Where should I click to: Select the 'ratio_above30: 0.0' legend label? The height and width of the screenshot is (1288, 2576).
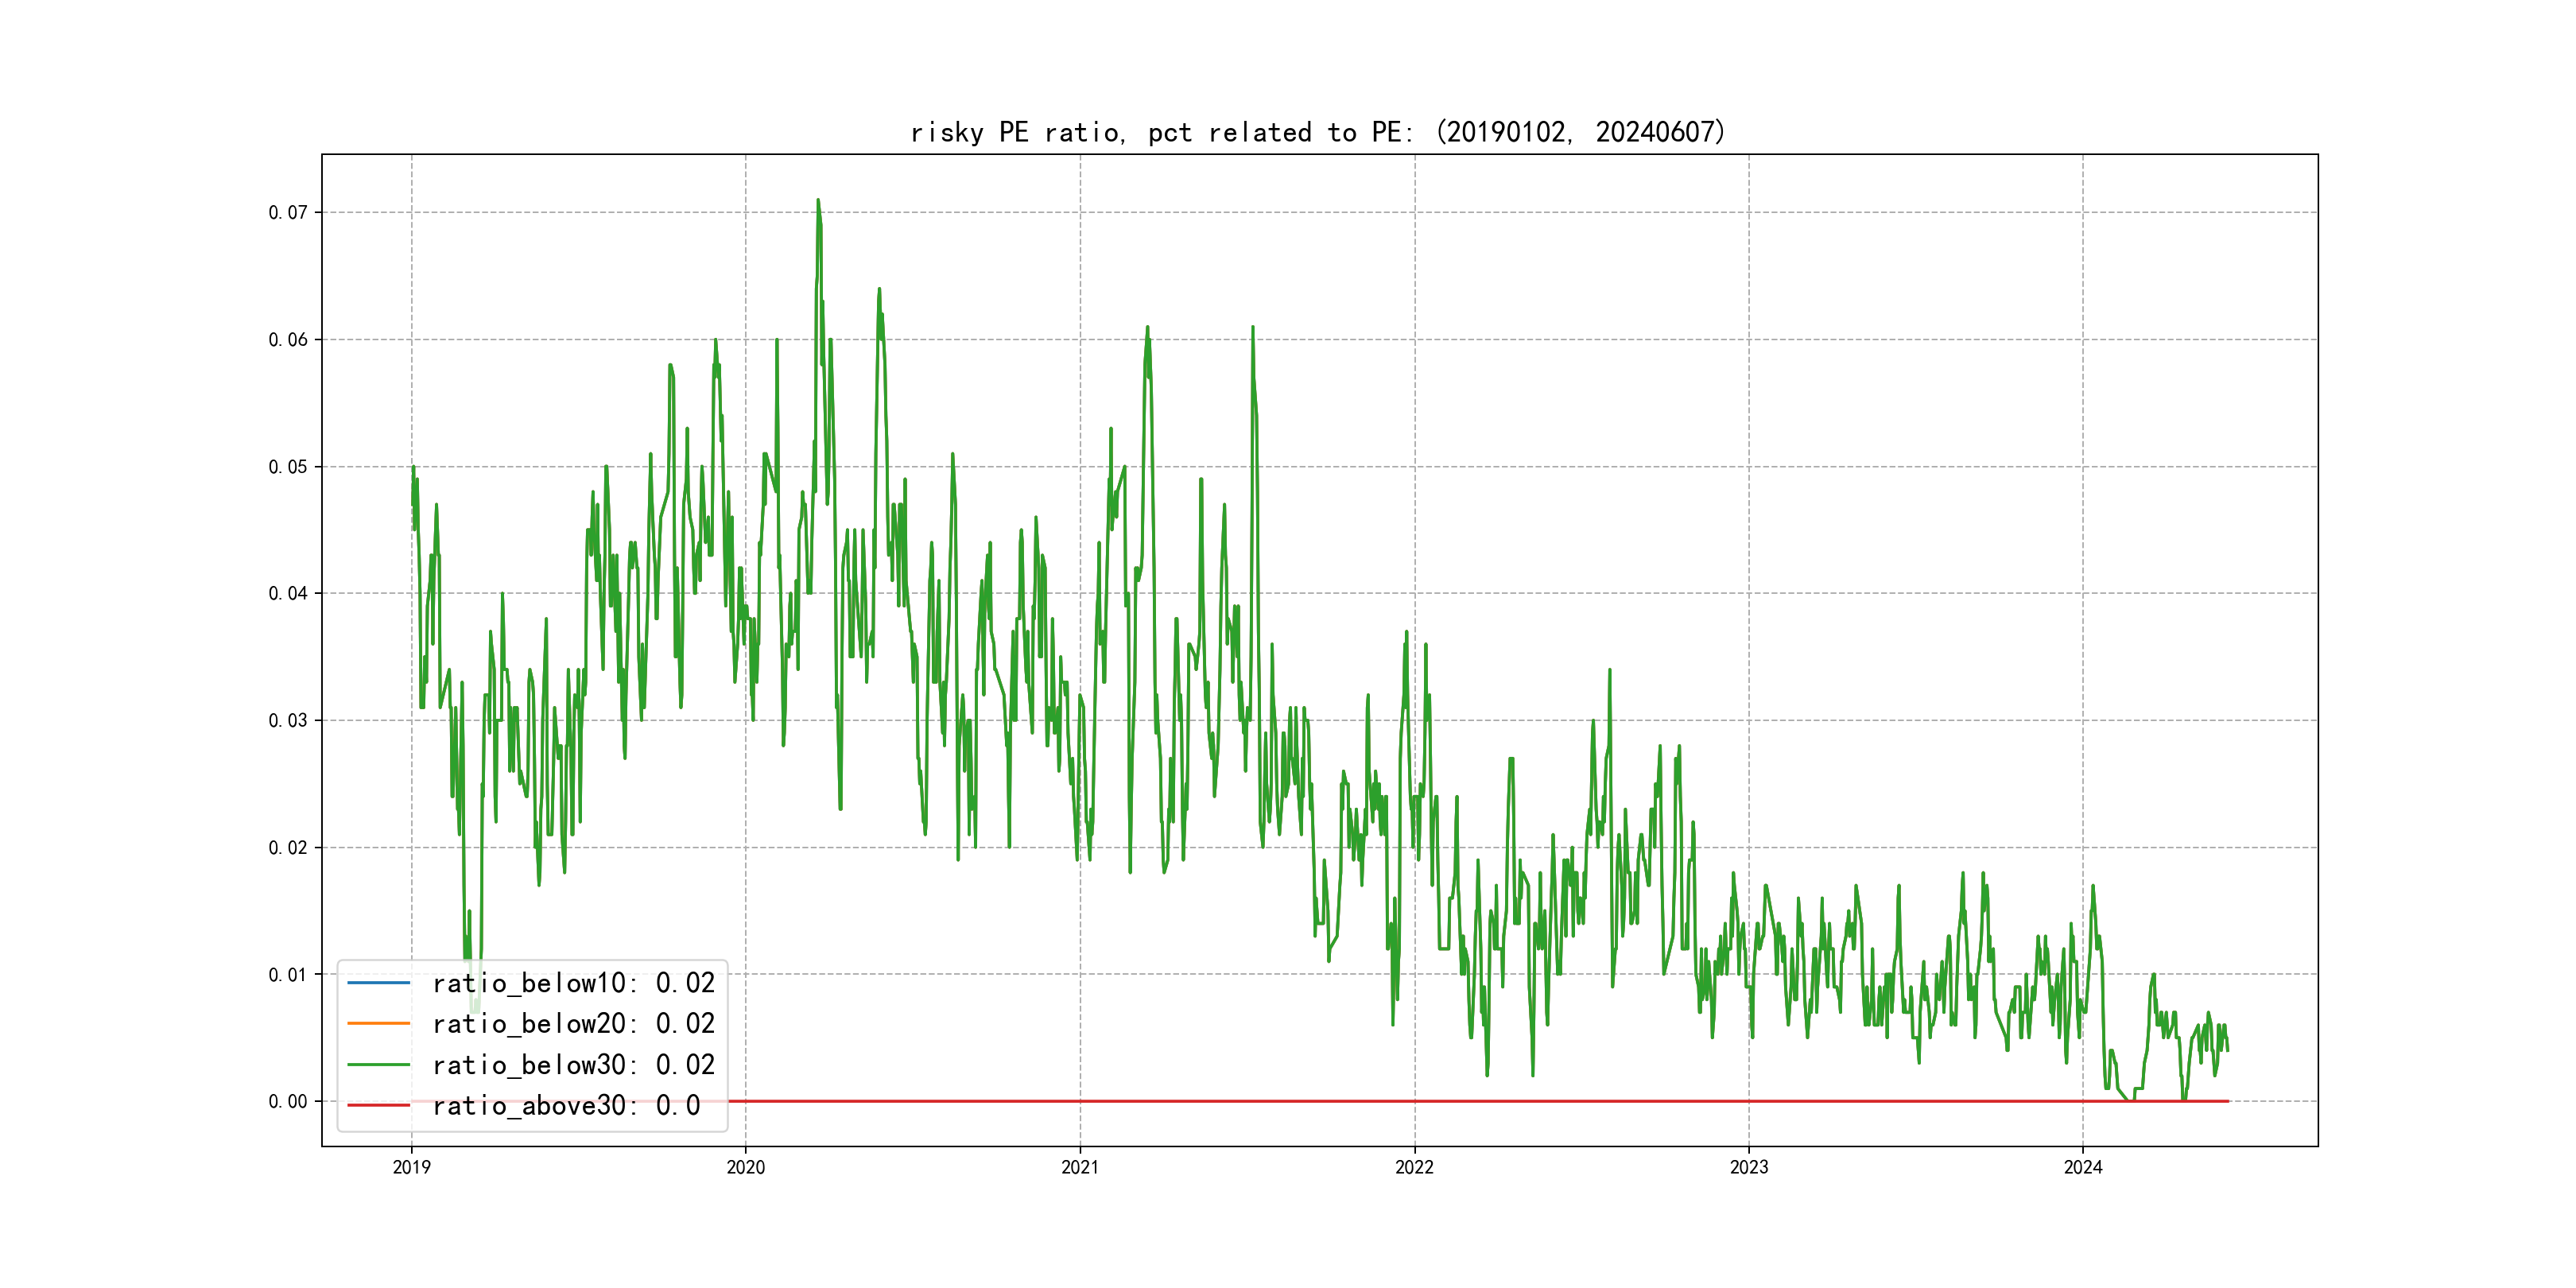coord(565,1105)
